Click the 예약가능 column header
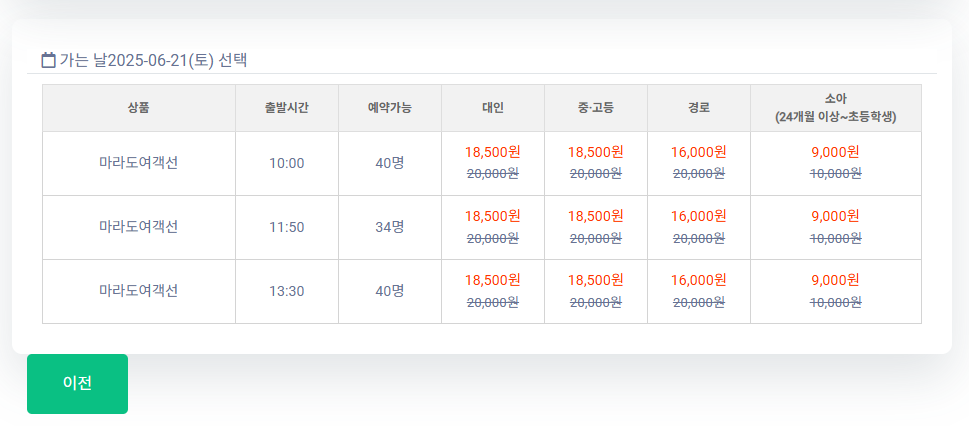Image resolution: width=969 pixels, height=426 pixels. (390, 108)
